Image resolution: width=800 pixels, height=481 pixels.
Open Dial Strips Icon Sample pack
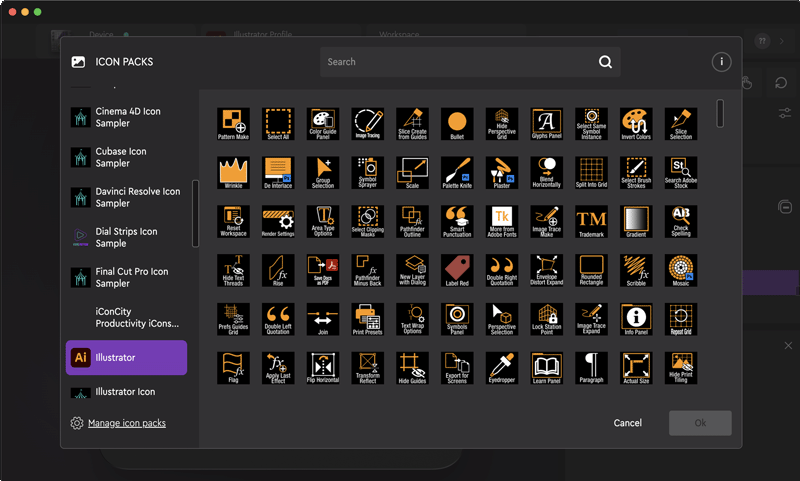pos(127,237)
